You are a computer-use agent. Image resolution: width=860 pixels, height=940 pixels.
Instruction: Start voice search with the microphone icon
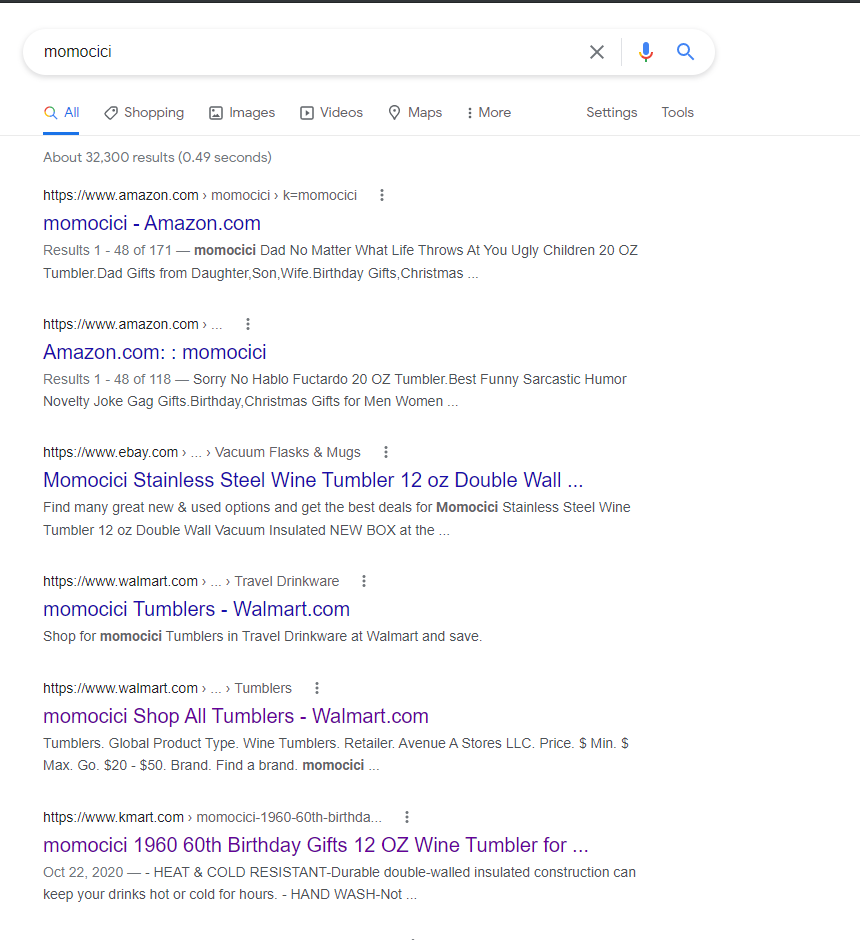tap(645, 52)
